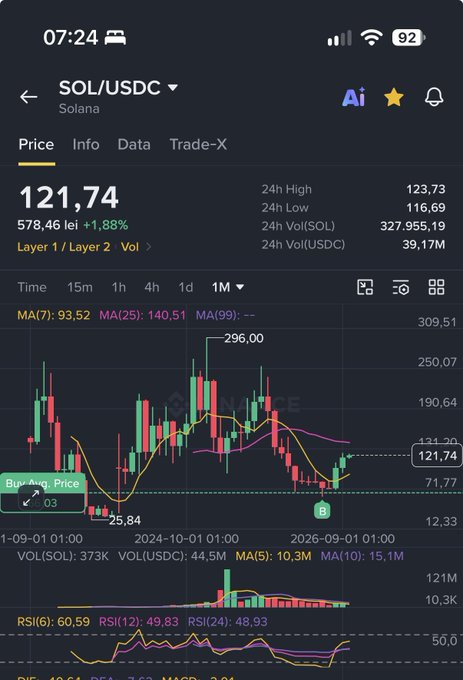This screenshot has width=463, height=680.
Task: Tap the MA(99) indicator label
Action: (225, 315)
